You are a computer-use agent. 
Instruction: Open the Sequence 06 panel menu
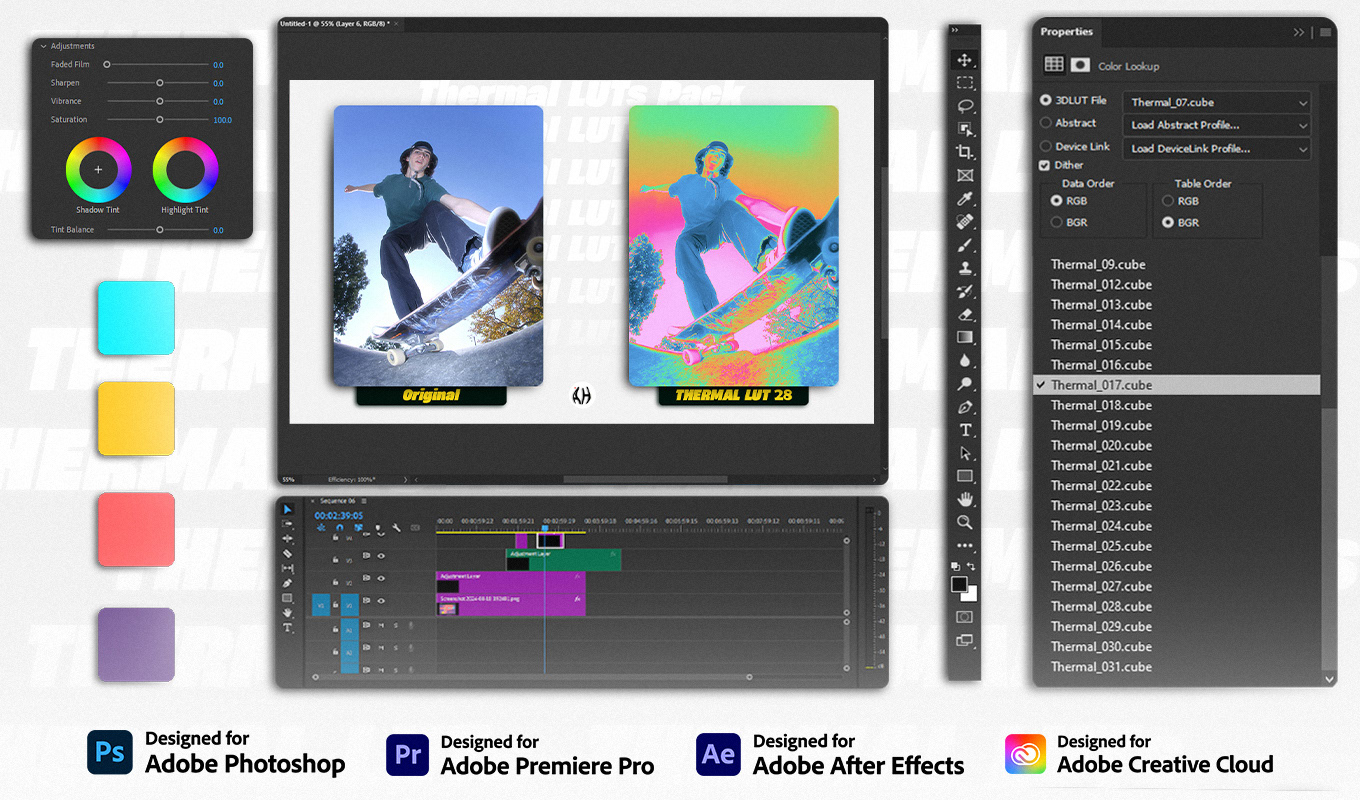click(364, 501)
